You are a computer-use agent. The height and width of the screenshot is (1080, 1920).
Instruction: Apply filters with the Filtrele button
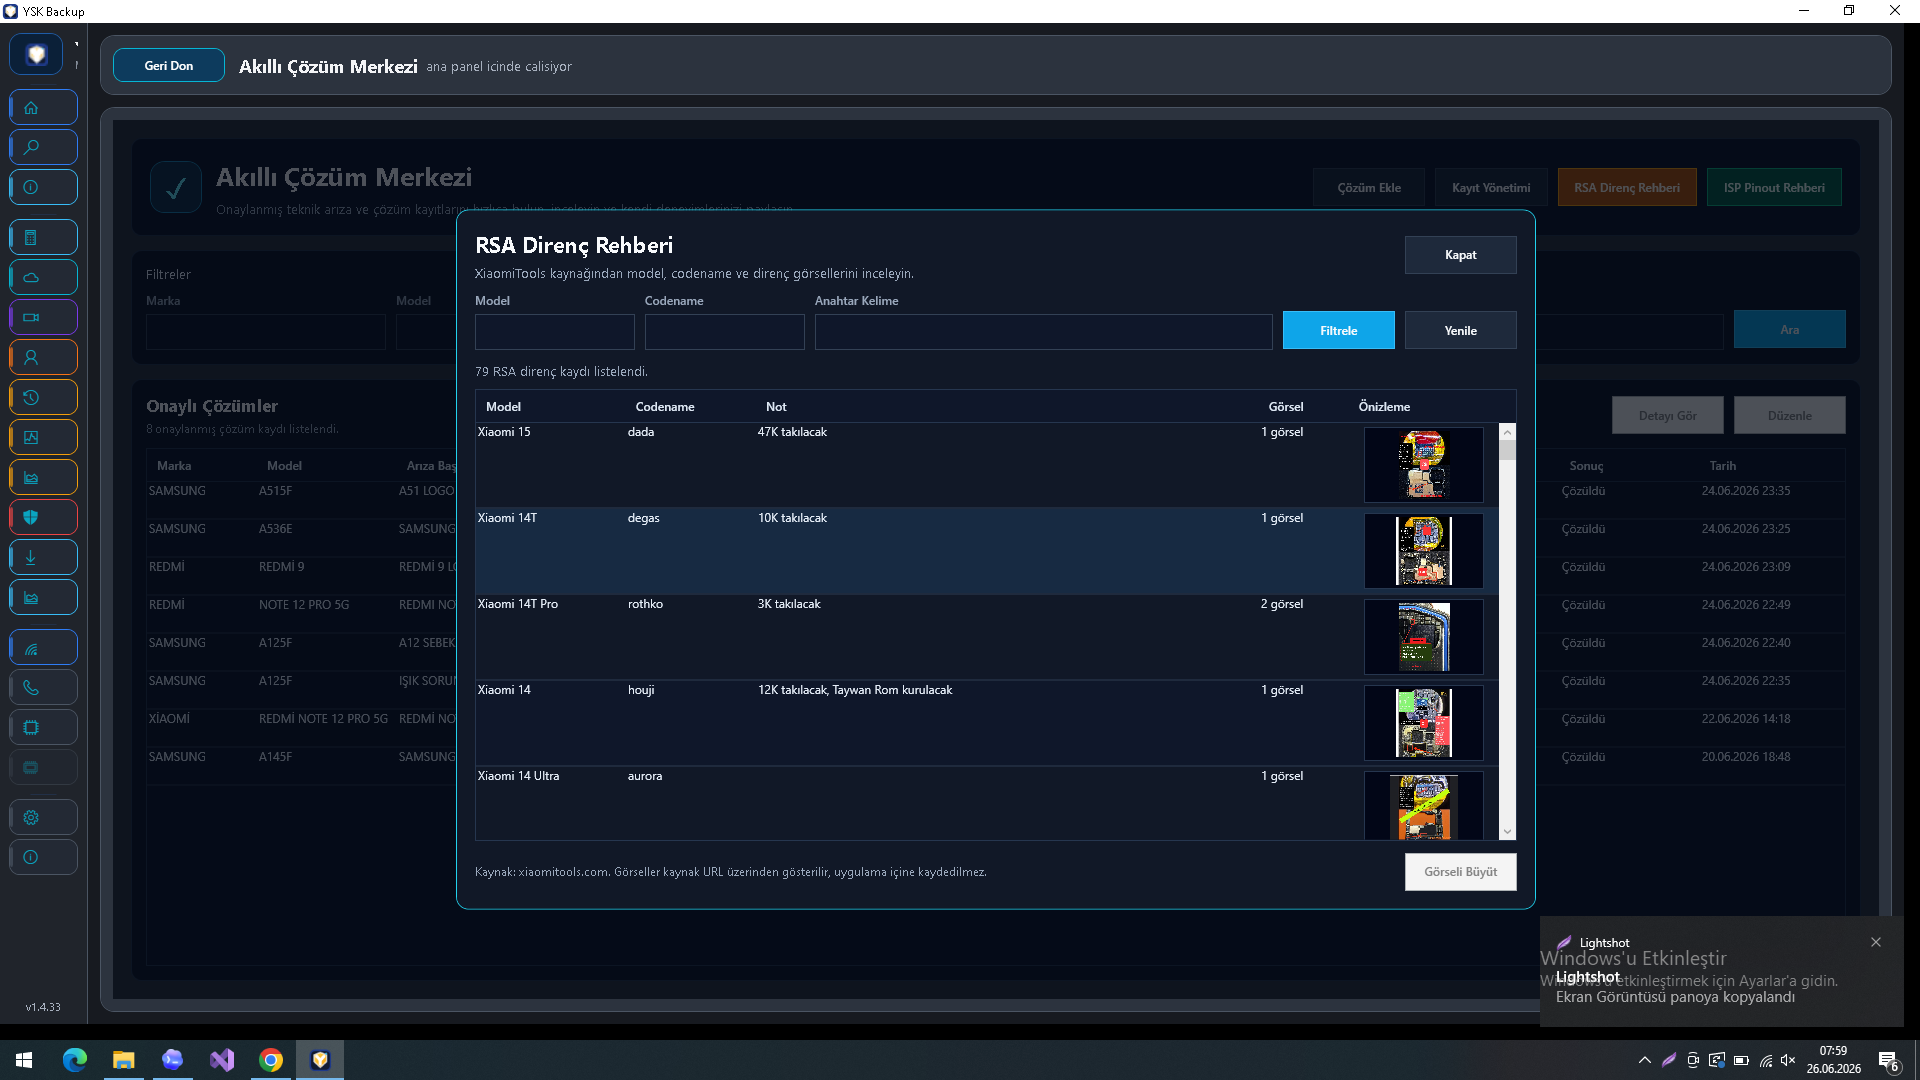[x=1338, y=331]
